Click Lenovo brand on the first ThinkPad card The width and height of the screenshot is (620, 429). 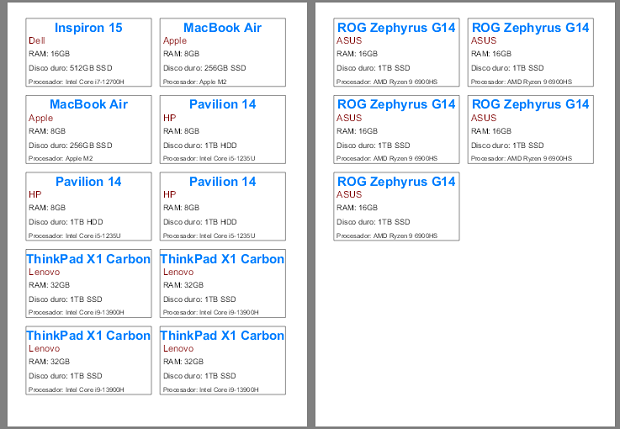click(x=44, y=272)
